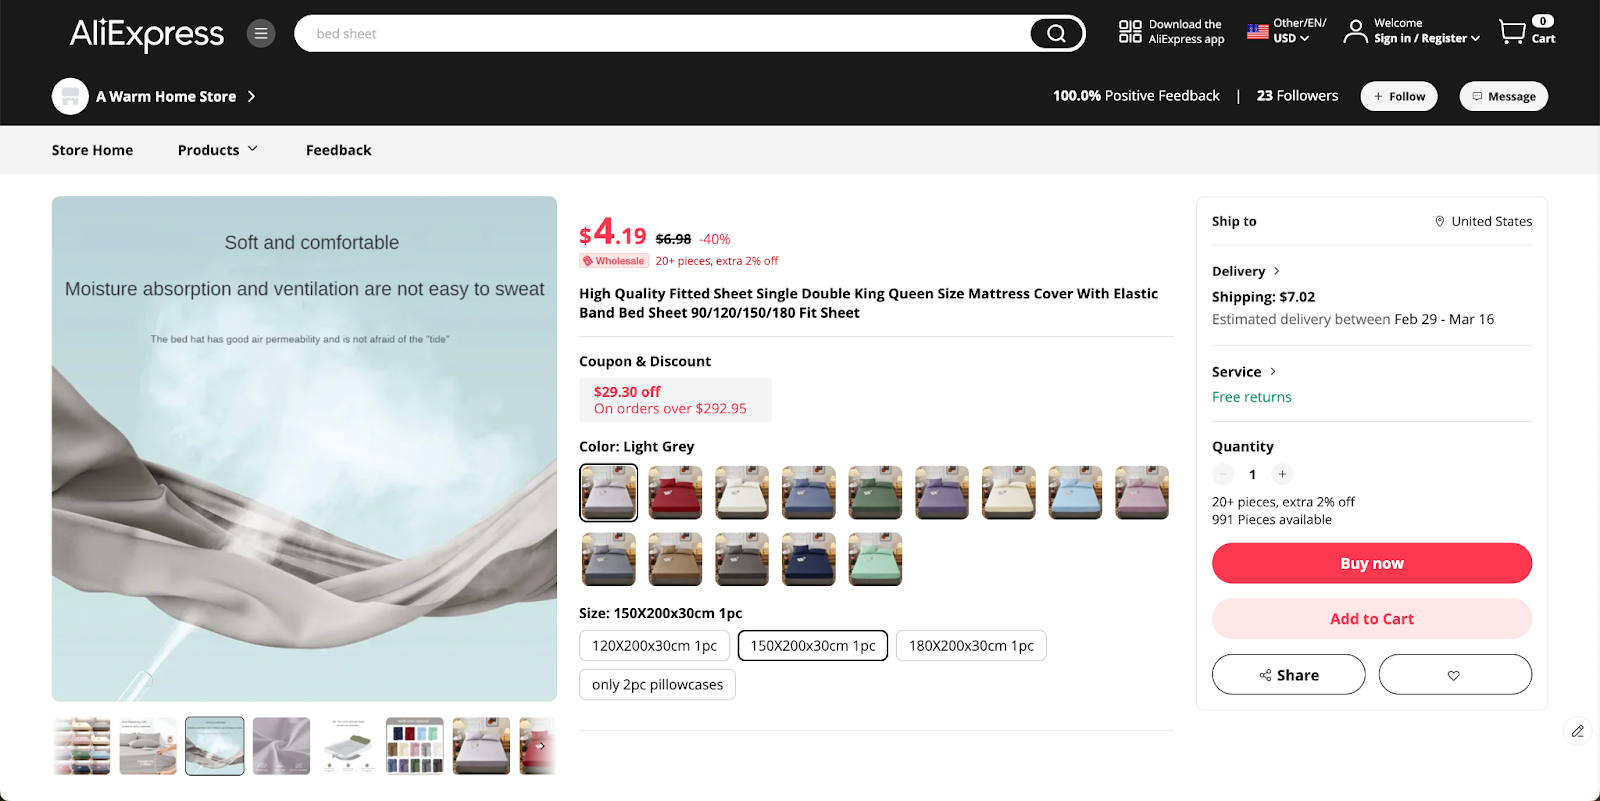Advance thumbnail strip with next arrow

pyautogui.click(x=540, y=745)
